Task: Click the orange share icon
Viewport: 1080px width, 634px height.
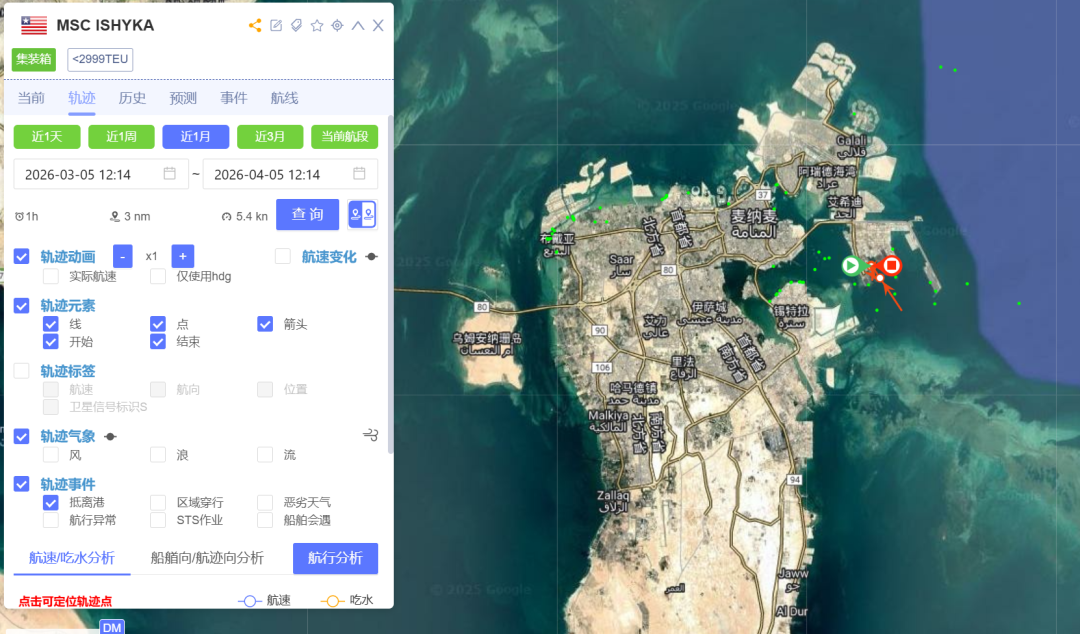Action: [x=255, y=26]
